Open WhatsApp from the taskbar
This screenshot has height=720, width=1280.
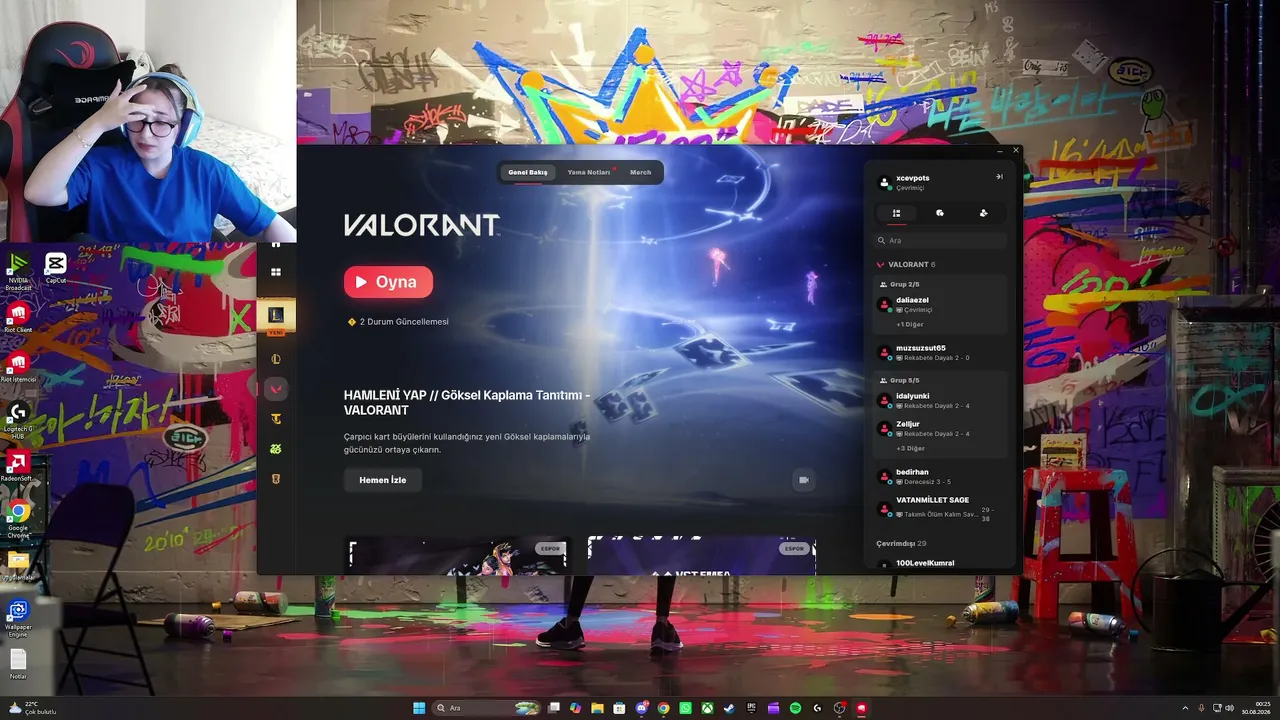tap(685, 708)
